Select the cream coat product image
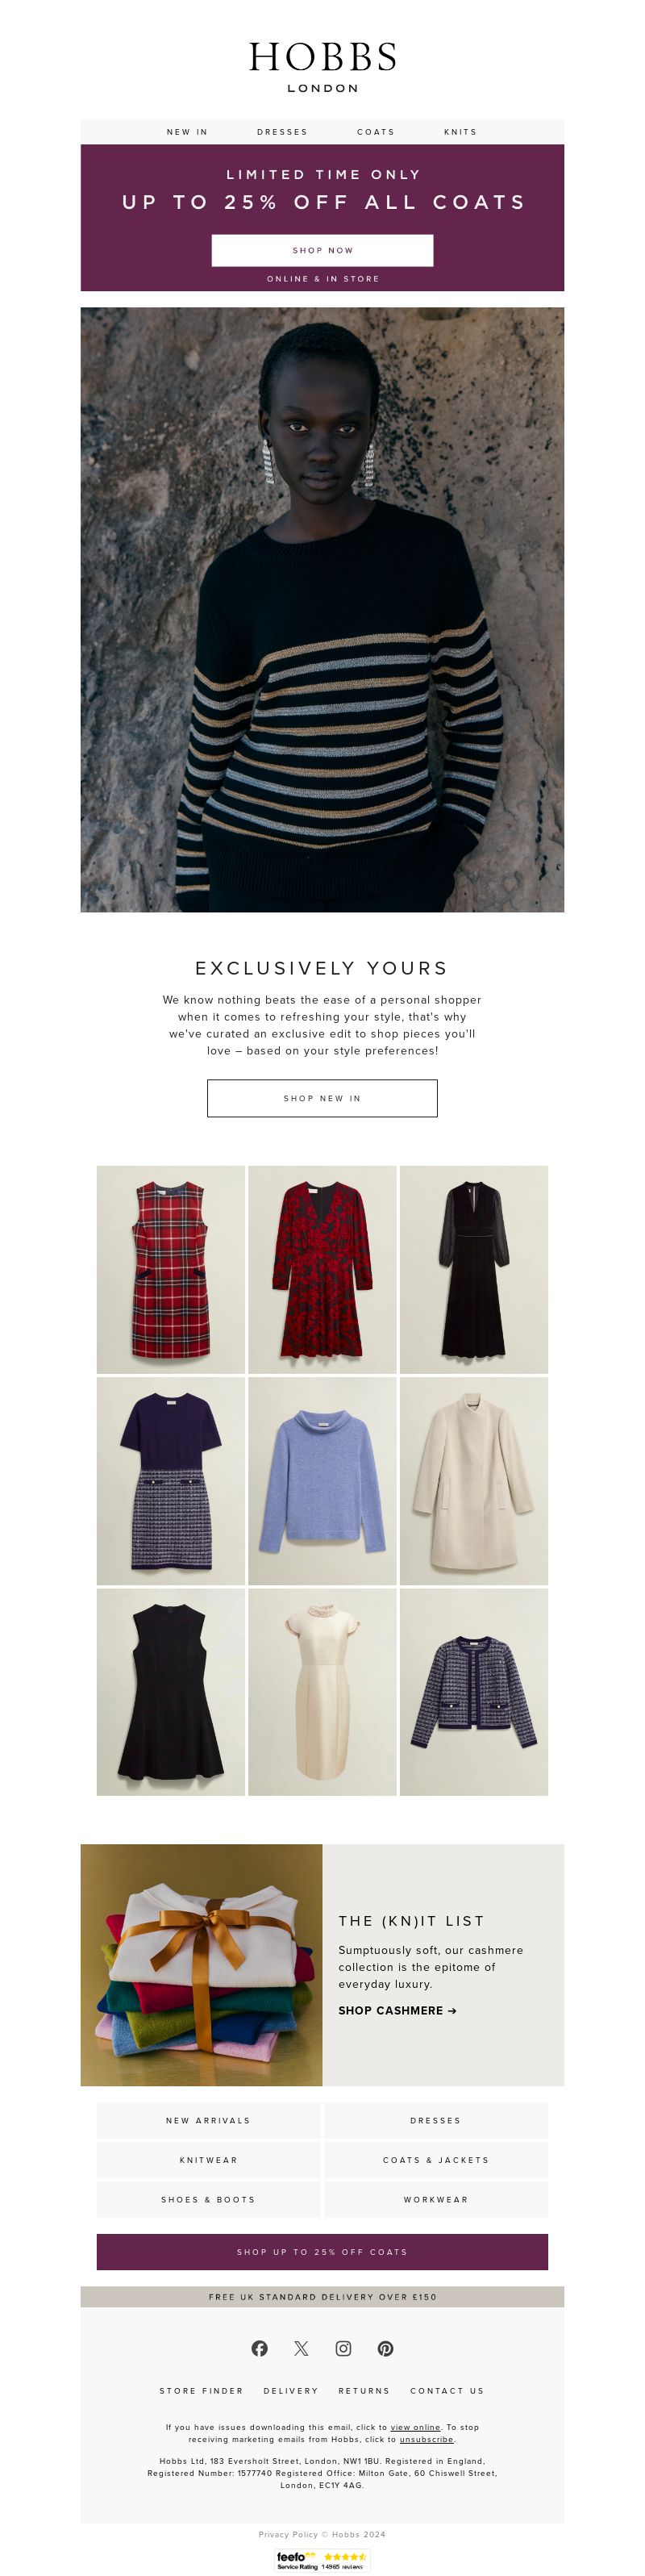This screenshot has height=2576, width=645. click(474, 1480)
